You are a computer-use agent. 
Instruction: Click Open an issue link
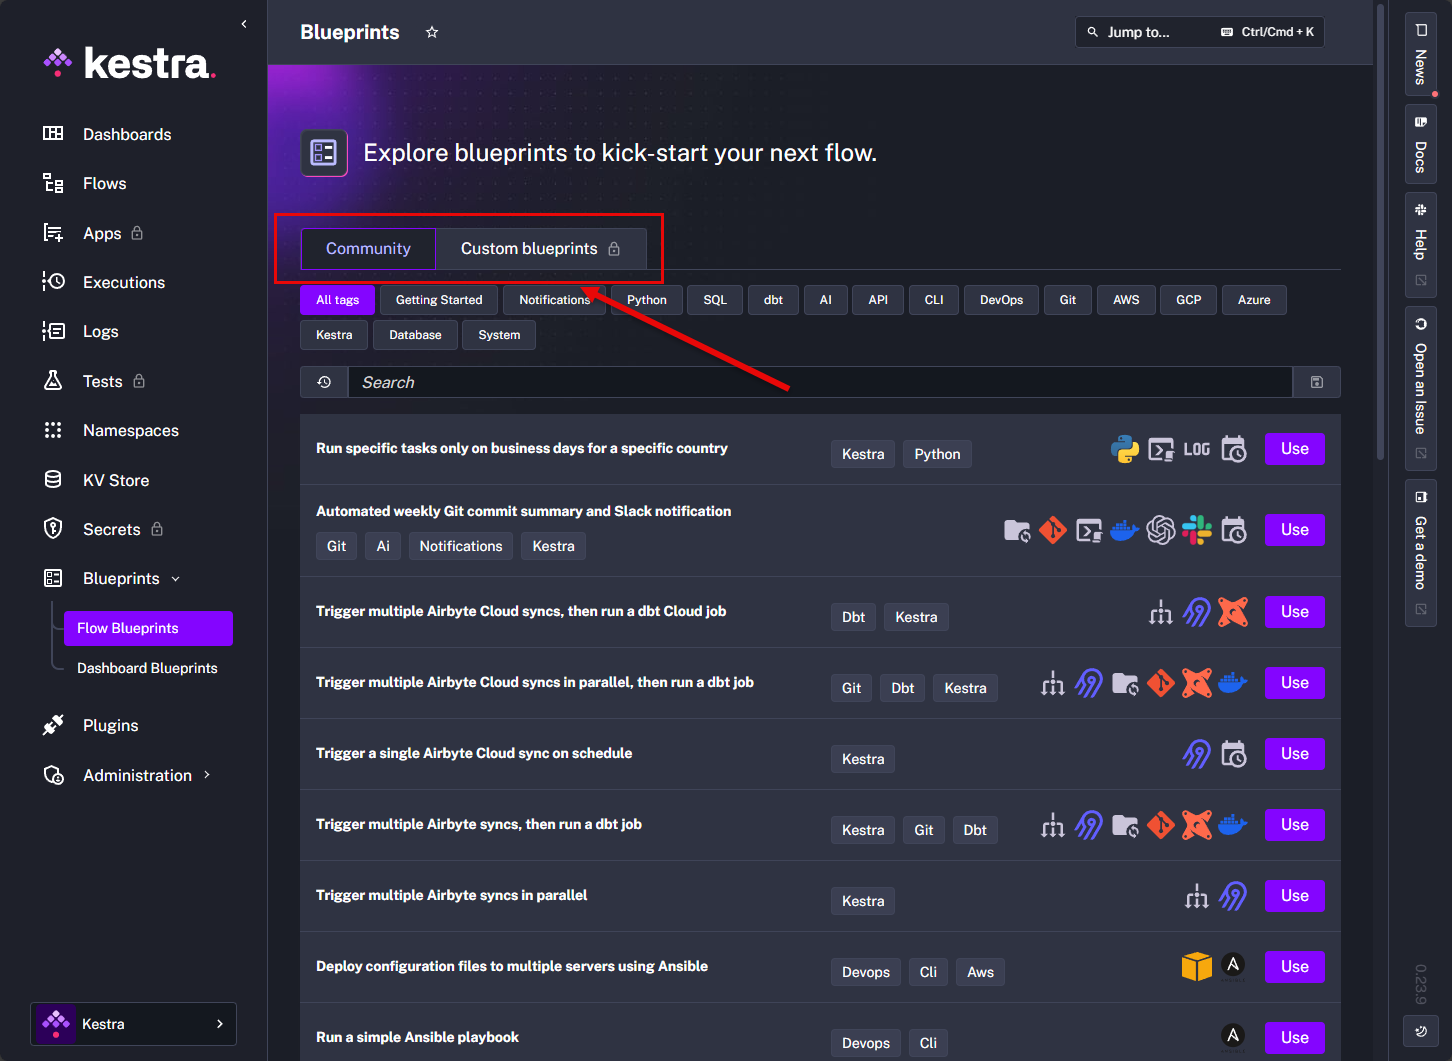pyautogui.click(x=1420, y=389)
